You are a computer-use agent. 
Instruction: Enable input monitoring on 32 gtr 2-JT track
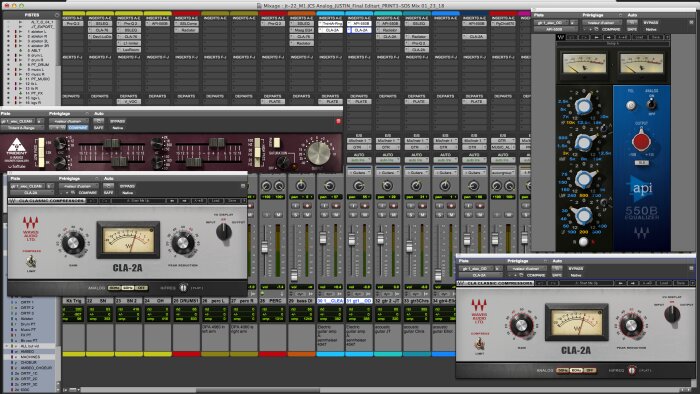pyautogui.click(x=382, y=206)
